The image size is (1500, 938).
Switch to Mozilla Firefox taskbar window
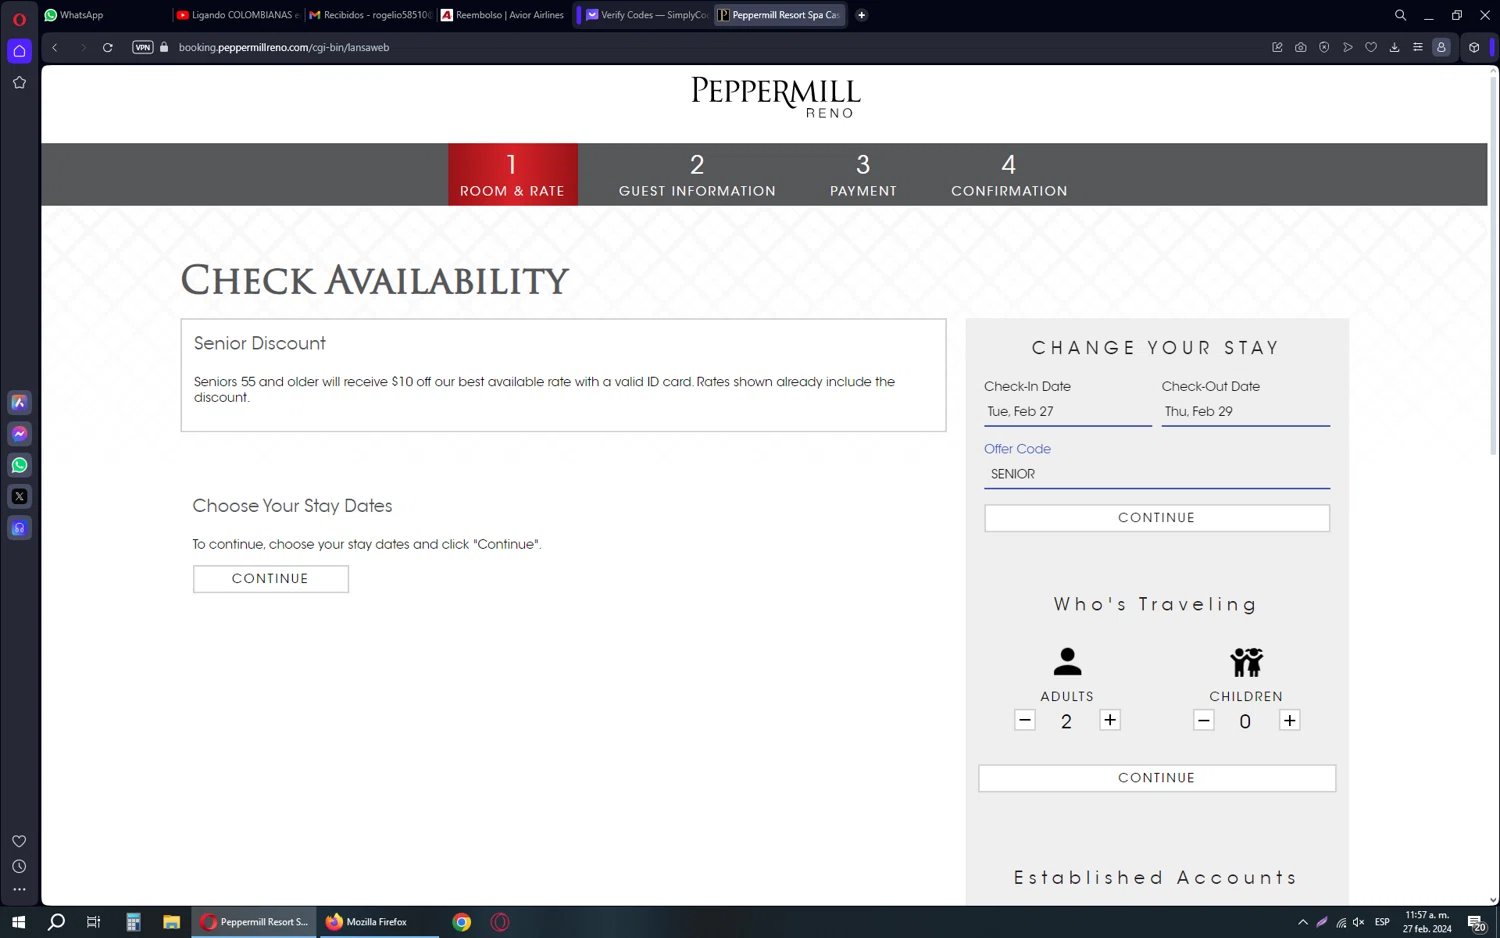tap(378, 922)
